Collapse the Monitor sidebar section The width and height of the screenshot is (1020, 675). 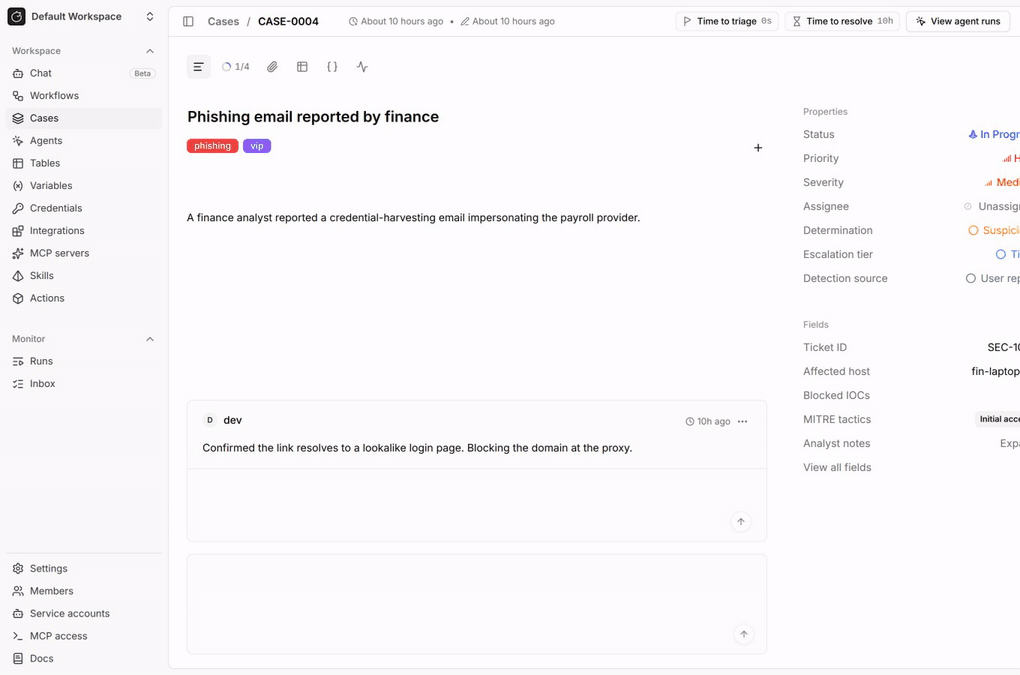click(x=150, y=339)
